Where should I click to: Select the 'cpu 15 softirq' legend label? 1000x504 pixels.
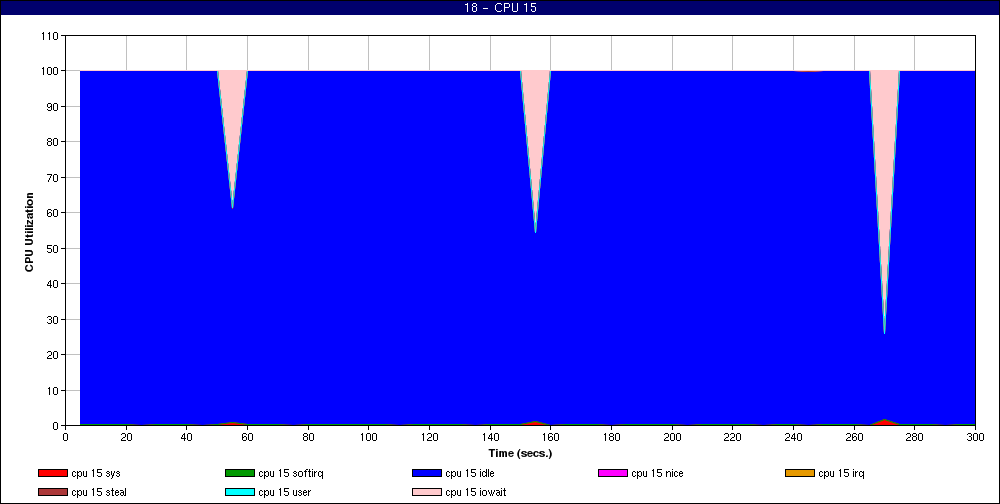tap(291, 473)
